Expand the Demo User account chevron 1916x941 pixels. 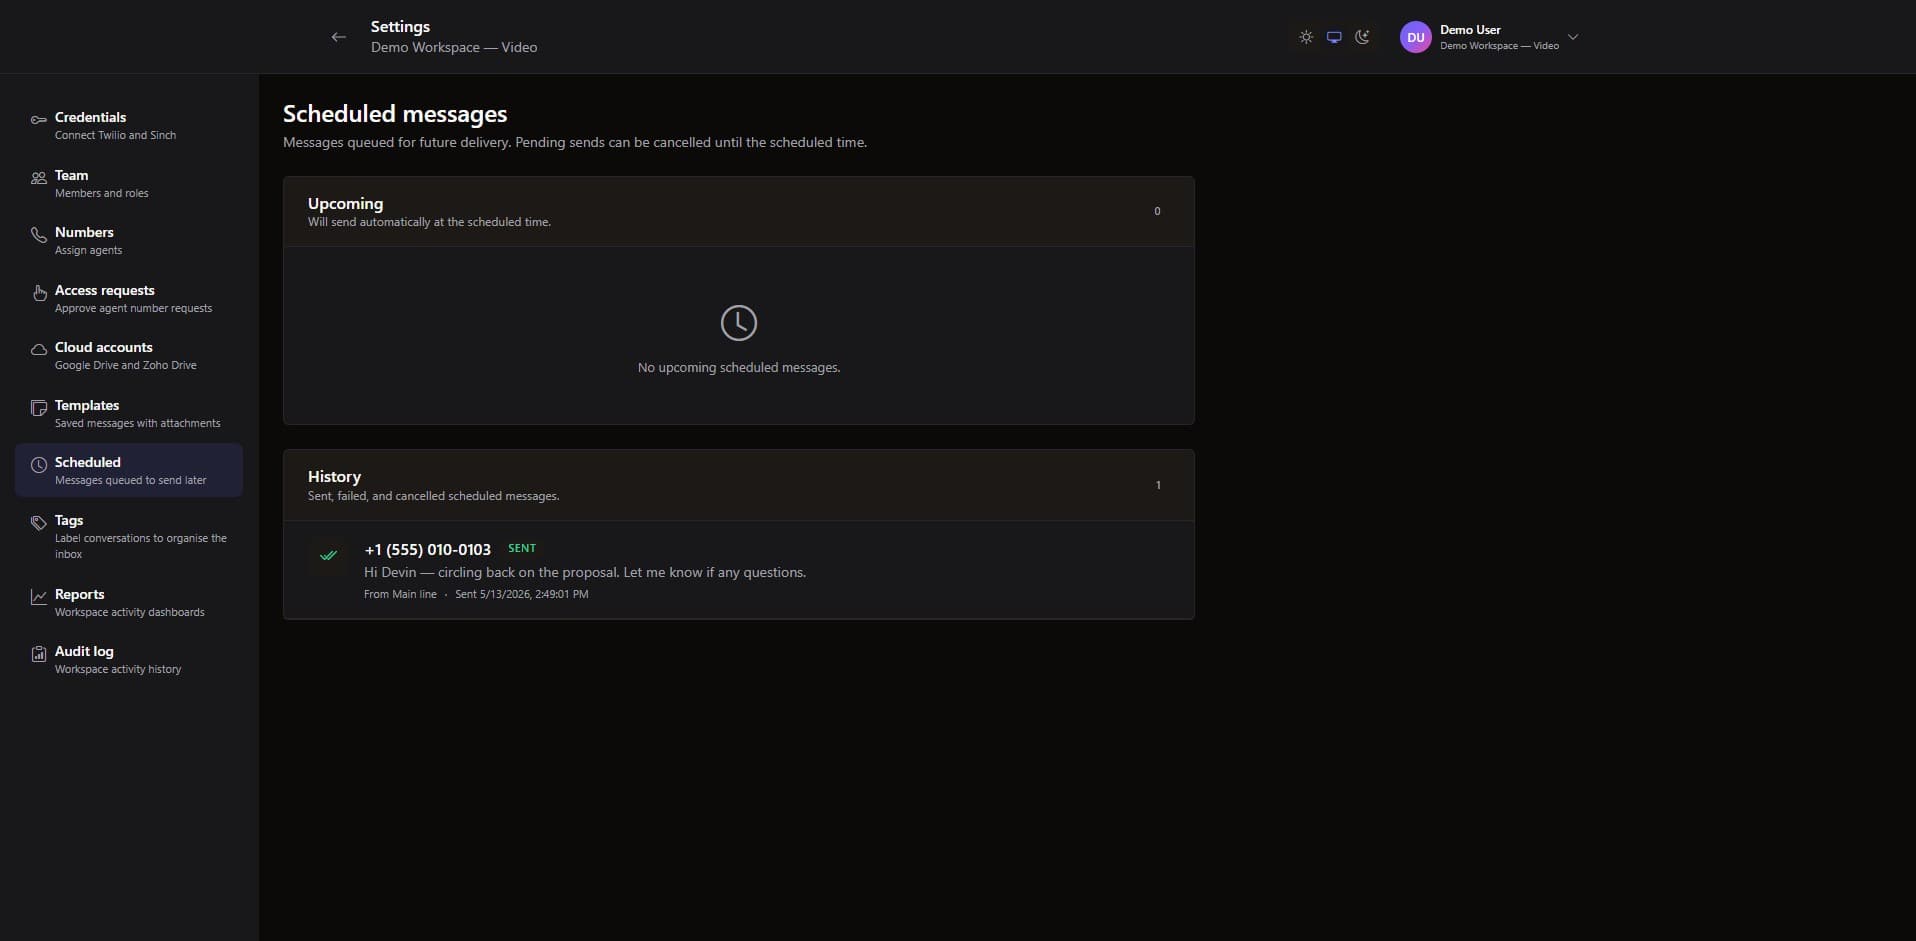coord(1573,37)
